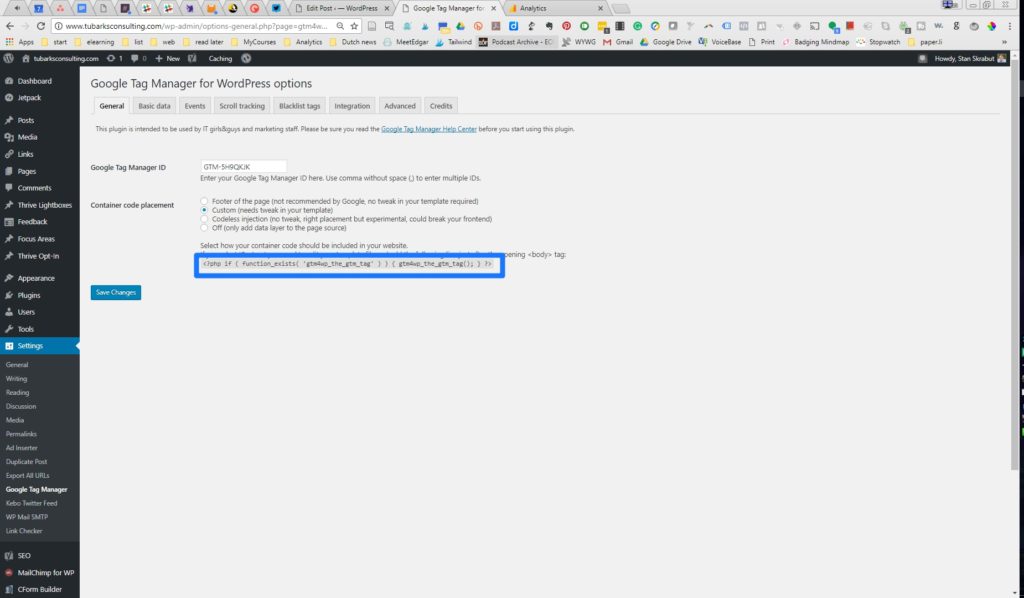The height and width of the screenshot is (598, 1024).
Task: Click the Appearance paintbrush icon
Action: click(9, 278)
